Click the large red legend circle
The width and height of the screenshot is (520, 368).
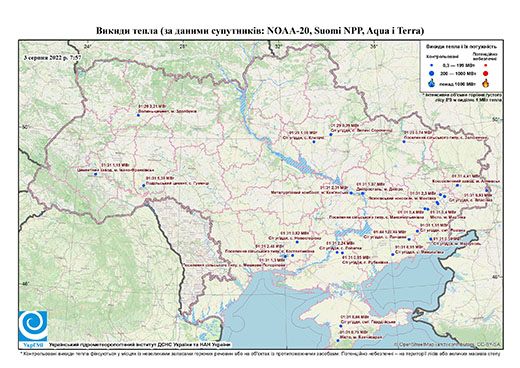click(486, 74)
